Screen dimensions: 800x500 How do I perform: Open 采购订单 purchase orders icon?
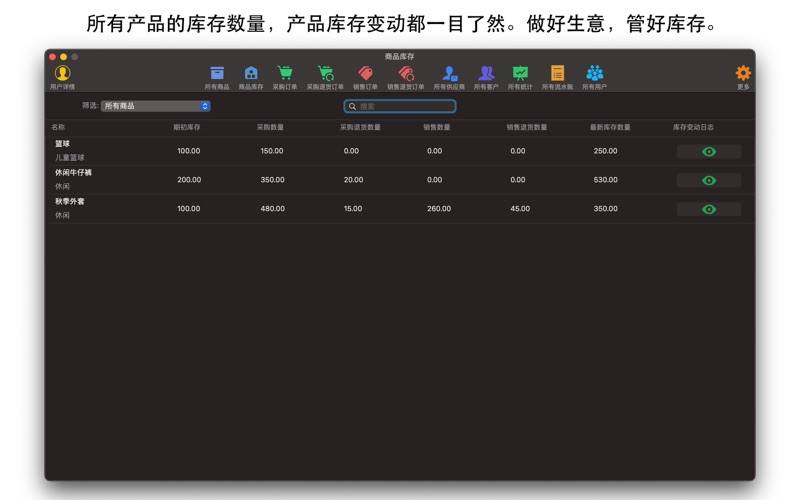pyautogui.click(x=285, y=73)
